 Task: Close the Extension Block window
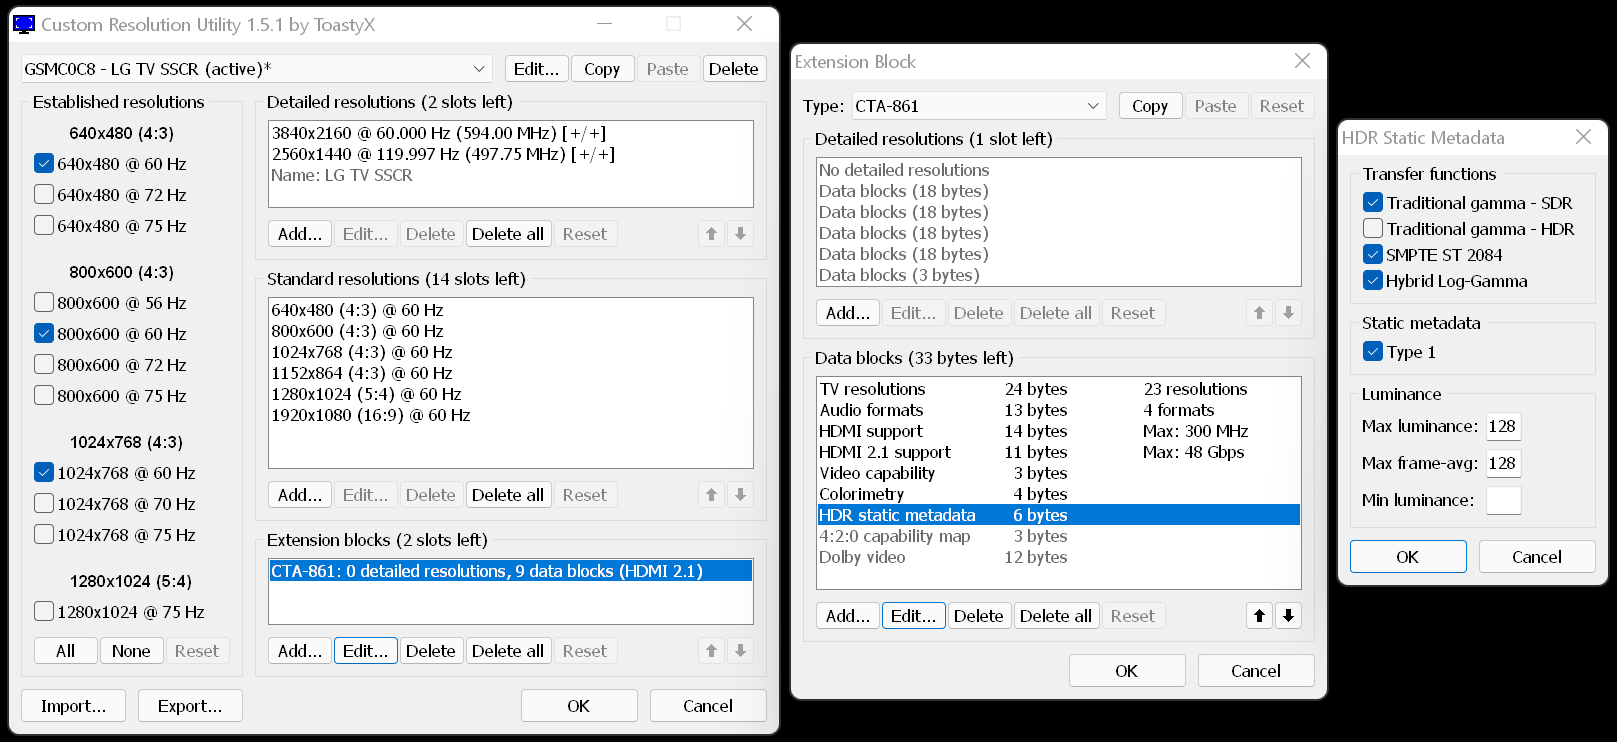[x=1302, y=61]
